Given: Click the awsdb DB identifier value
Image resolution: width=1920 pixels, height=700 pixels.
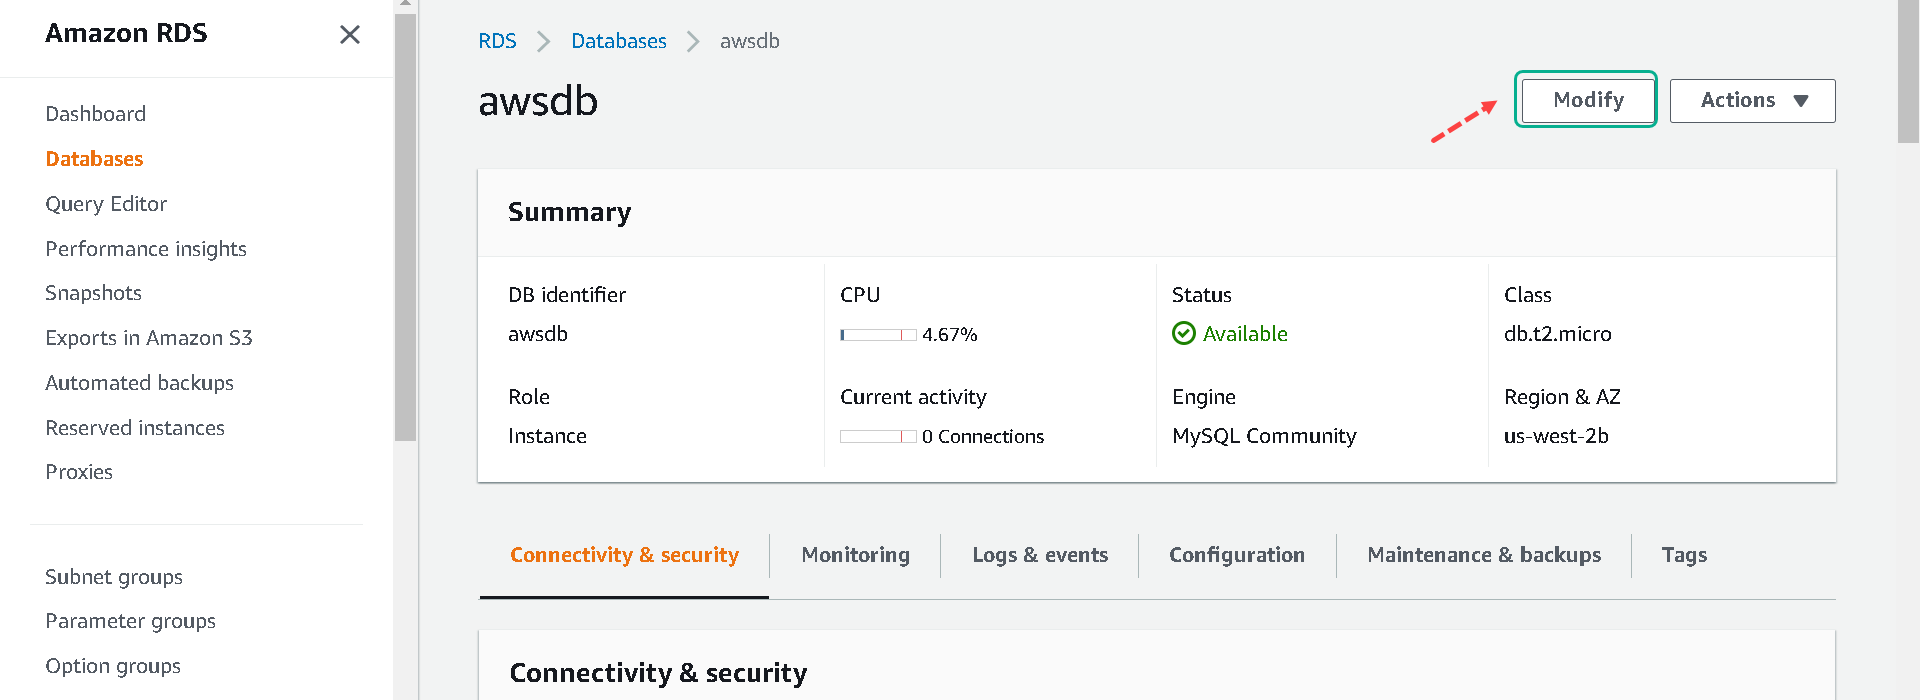Looking at the screenshot, I should click(x=538, y=334).
